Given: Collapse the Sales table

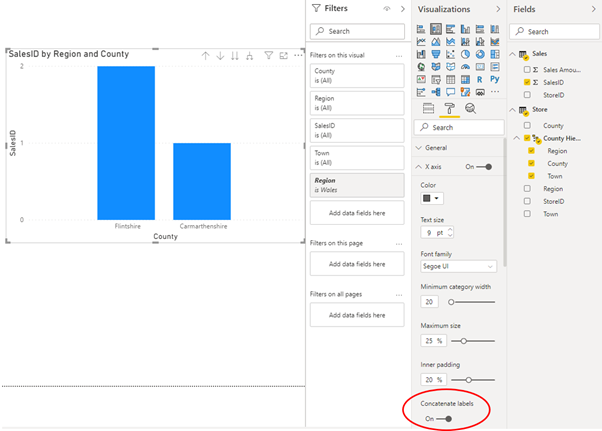Looking at the screenshot, I should click(x=513, y=54).
